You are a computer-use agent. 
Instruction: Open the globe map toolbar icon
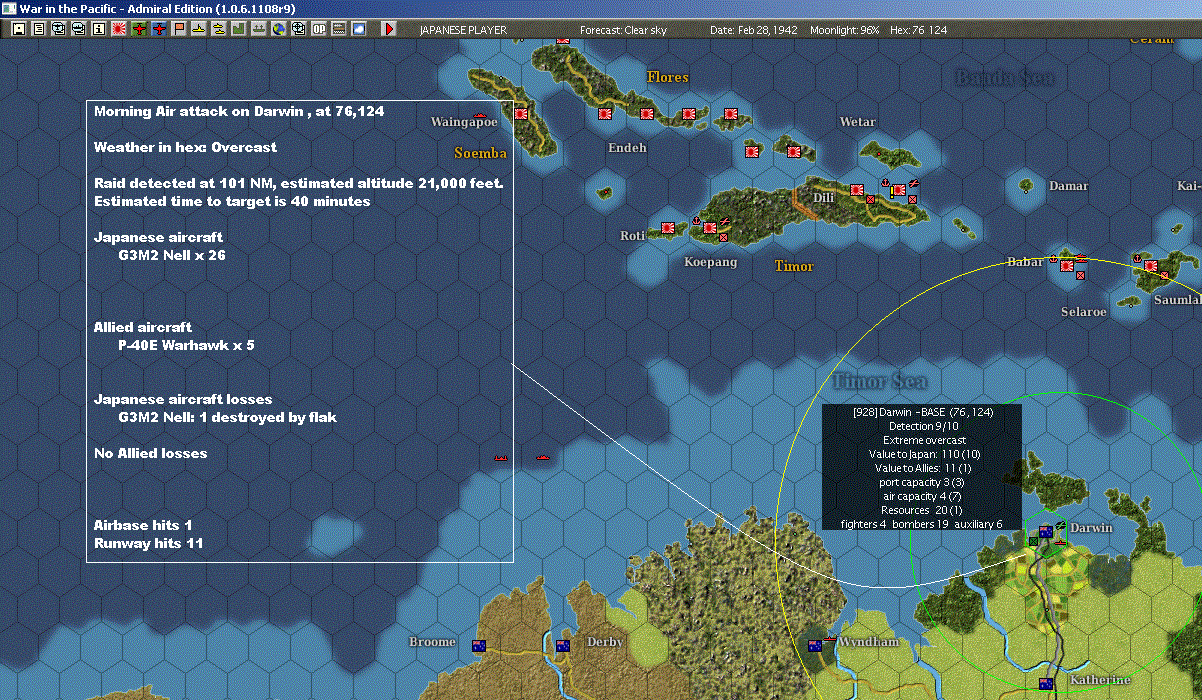pyautogui.click(x=279, y=29)
